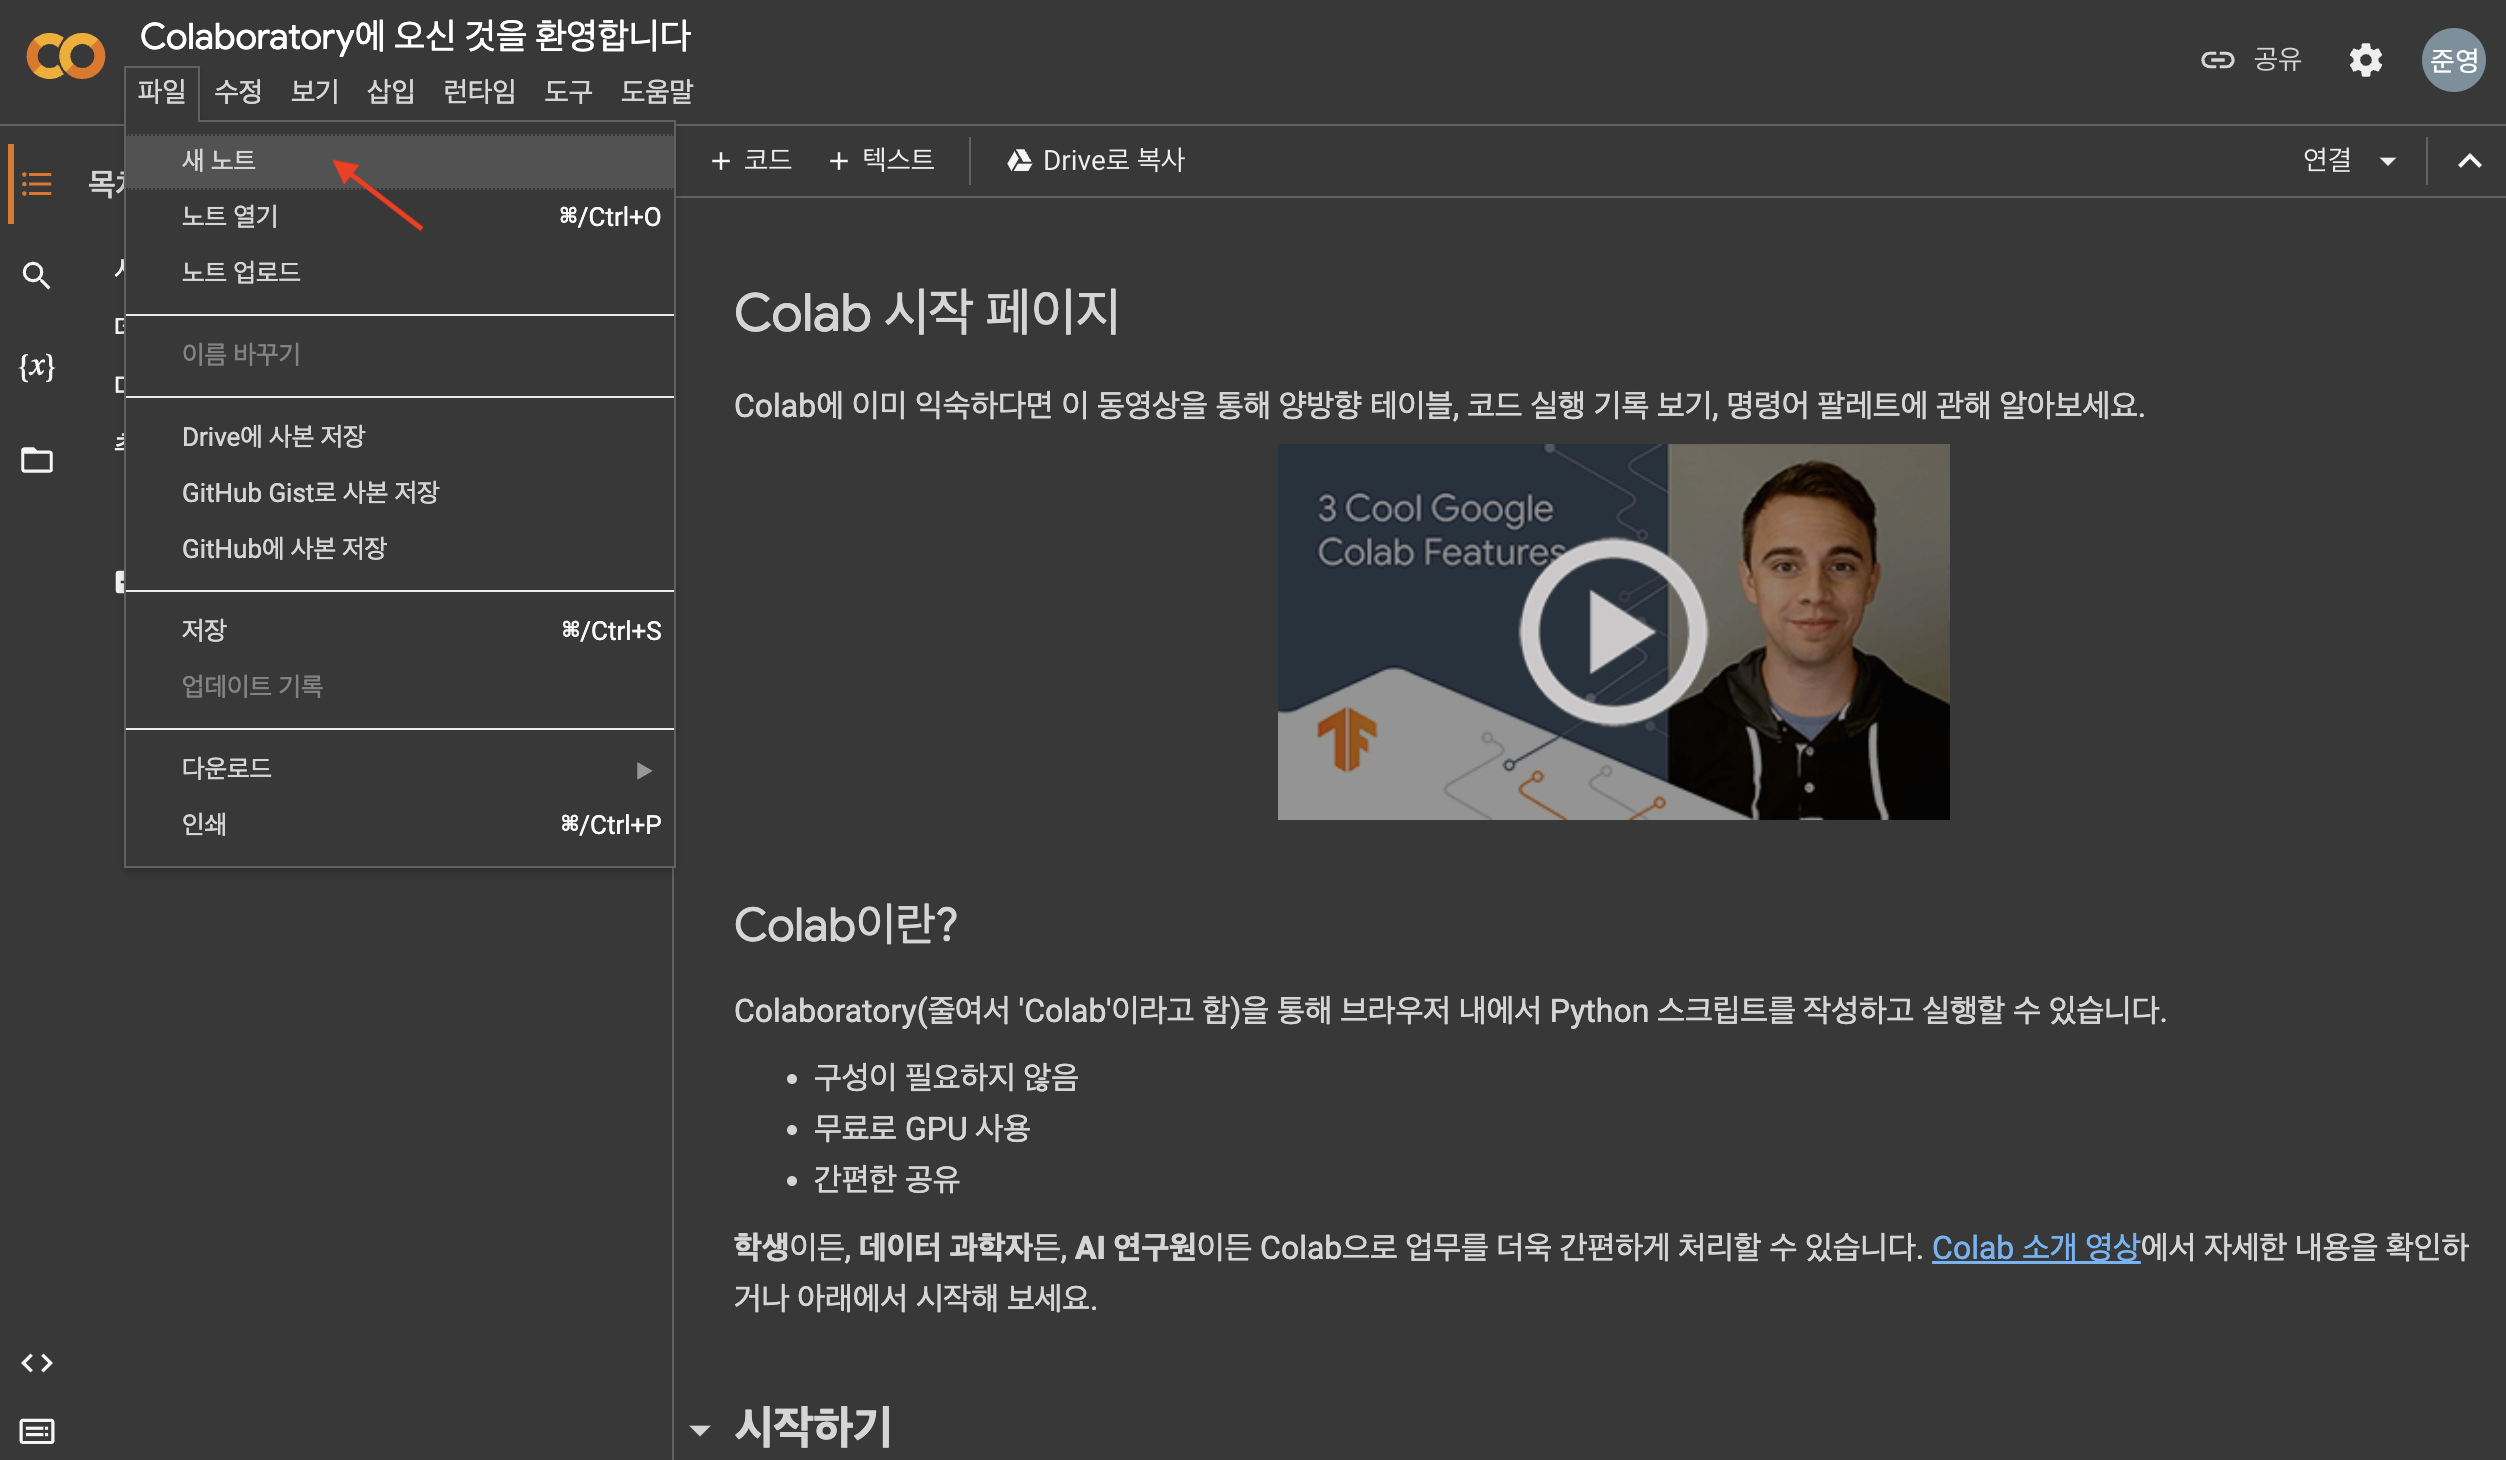2506x1460 pixels.
Task: Open the command palette icon at bottom left
Action: point(37,1431)
